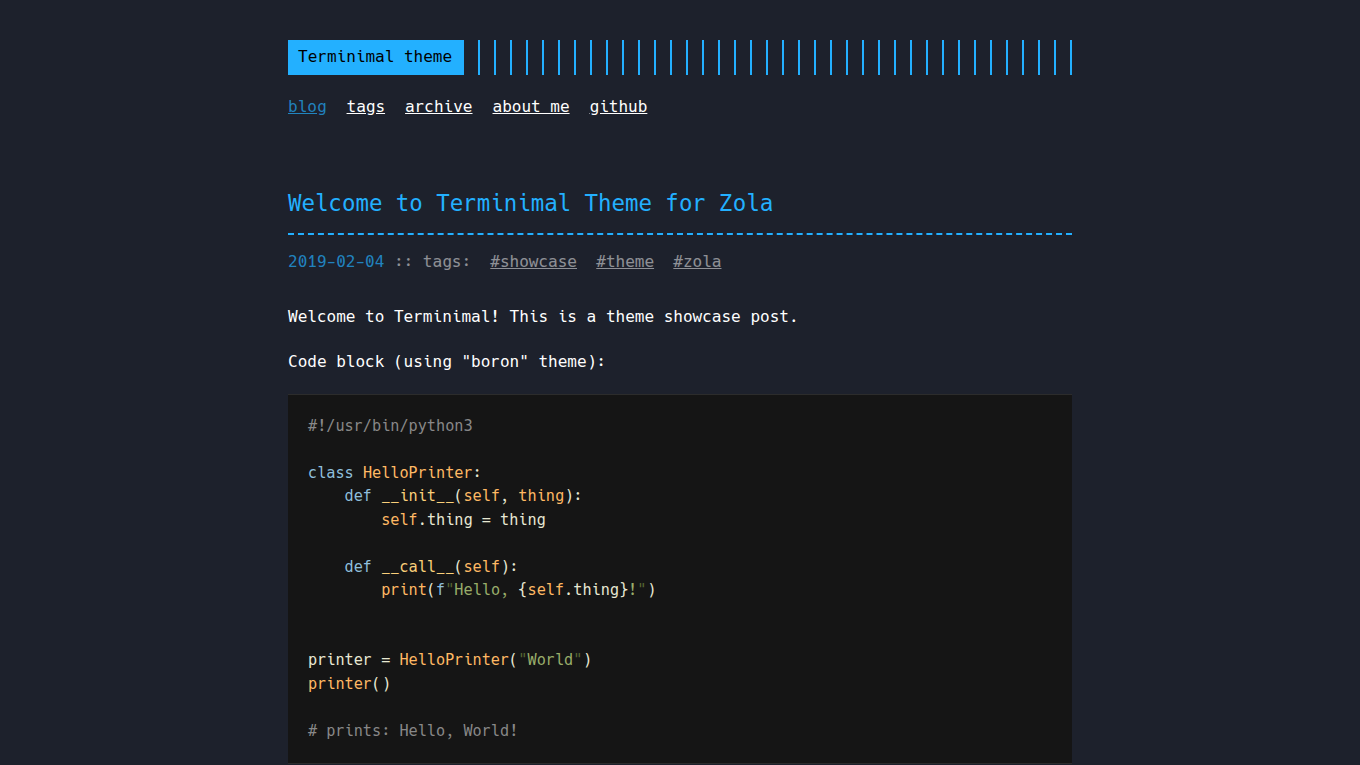Click the shebang line in the code block
The width and height of the screenshot is (1360, 765).
[389, 425]
